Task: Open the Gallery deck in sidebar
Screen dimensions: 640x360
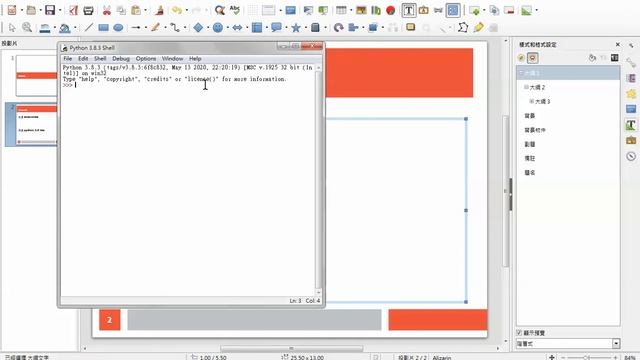Action: tap(631, 140)
